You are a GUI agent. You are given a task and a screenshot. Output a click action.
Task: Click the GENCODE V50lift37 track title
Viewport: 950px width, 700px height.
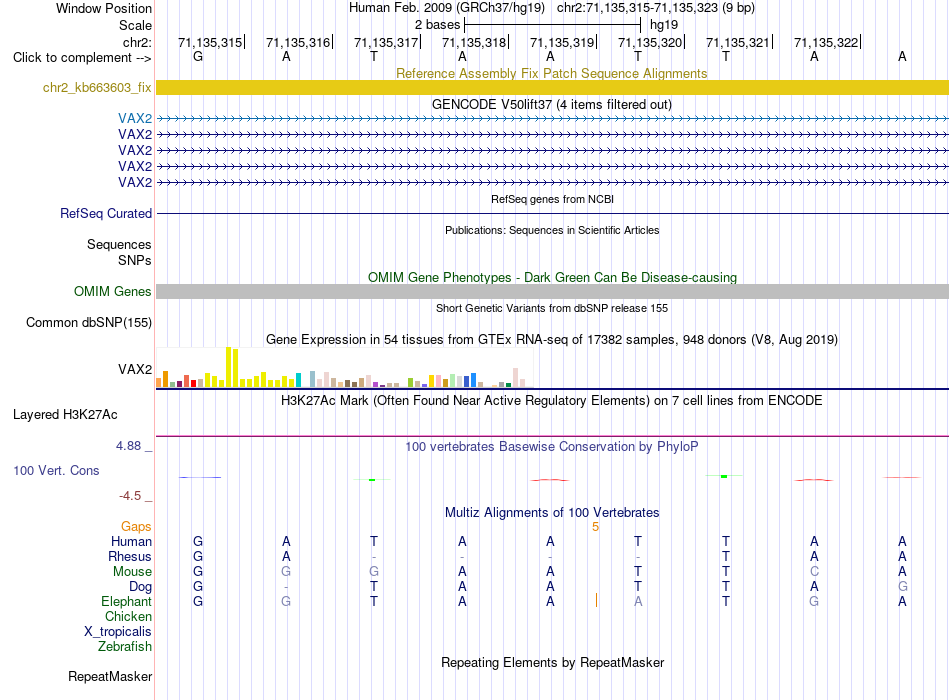point(552,104)
